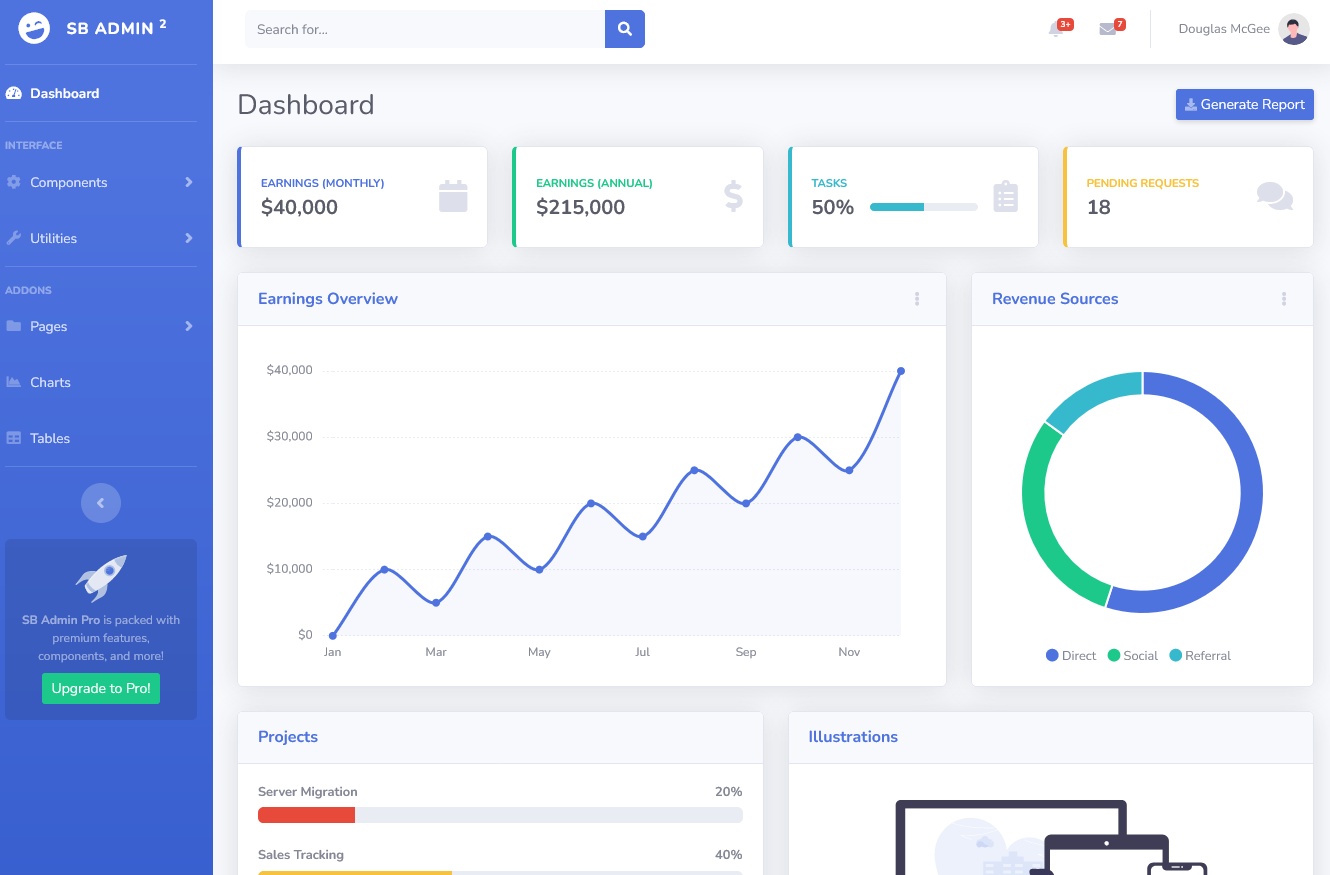The height and width of the screenshot is (875, 1330).
Task: Click the December peak point at $40,000
Action: [901, 371]
